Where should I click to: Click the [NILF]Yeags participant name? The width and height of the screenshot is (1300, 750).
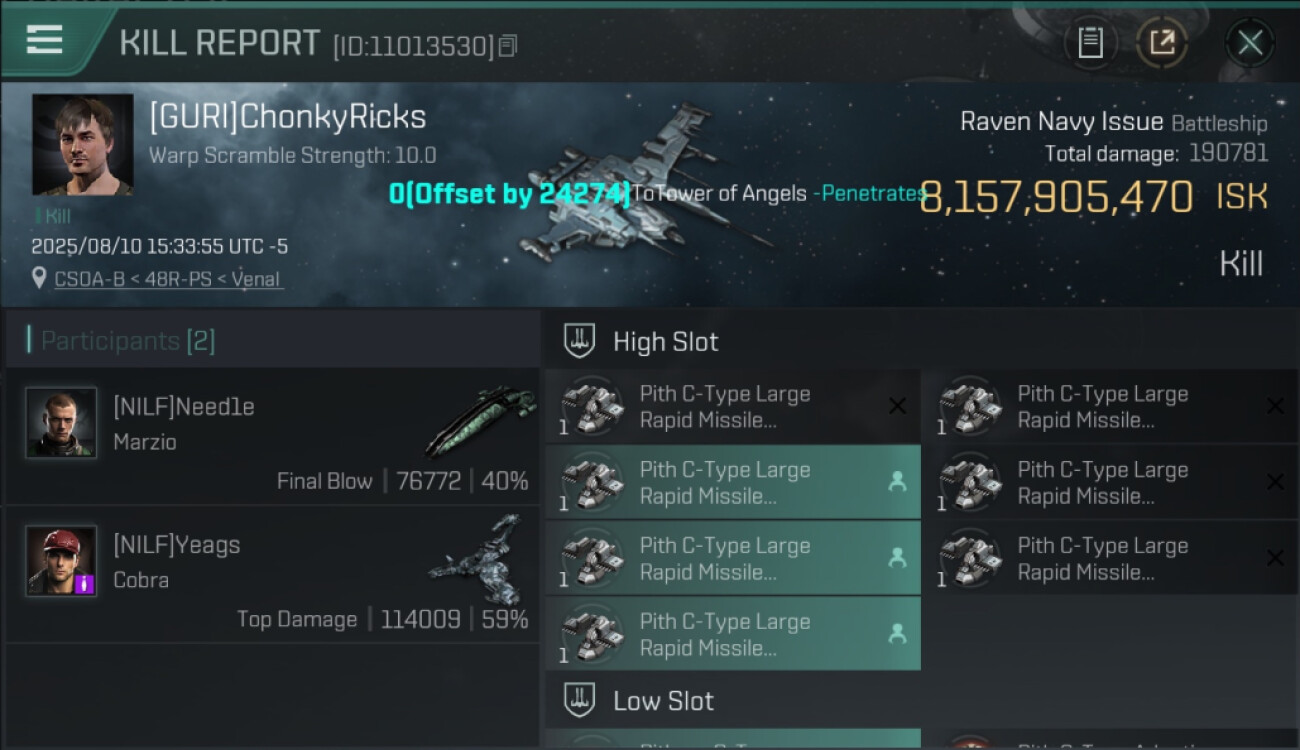pos(176,545)
